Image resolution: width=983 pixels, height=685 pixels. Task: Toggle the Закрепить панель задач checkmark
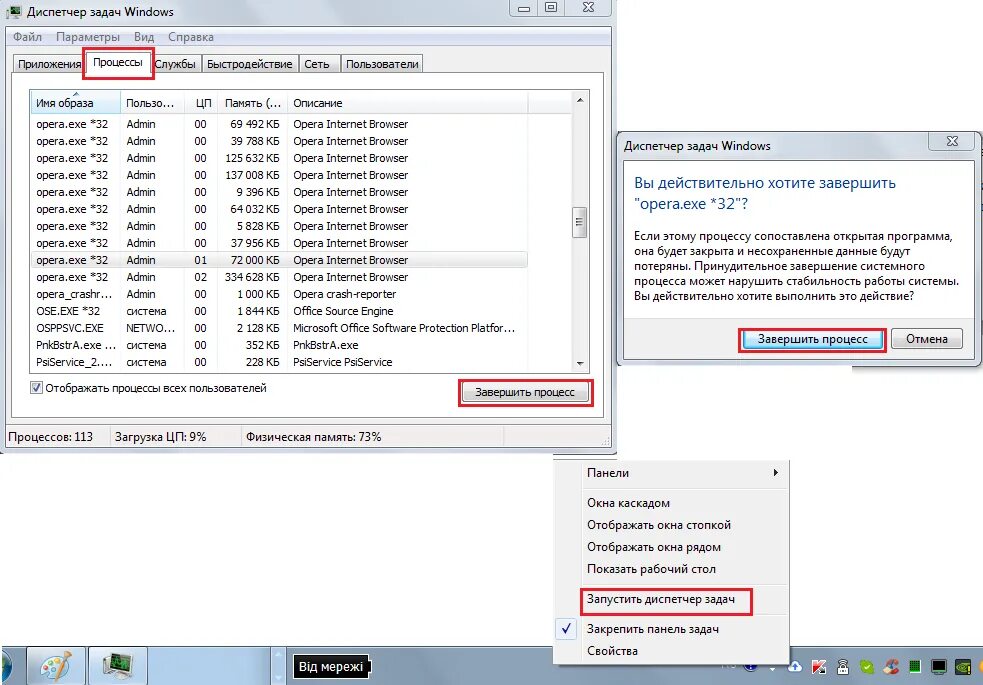click(x=567, y=629)
